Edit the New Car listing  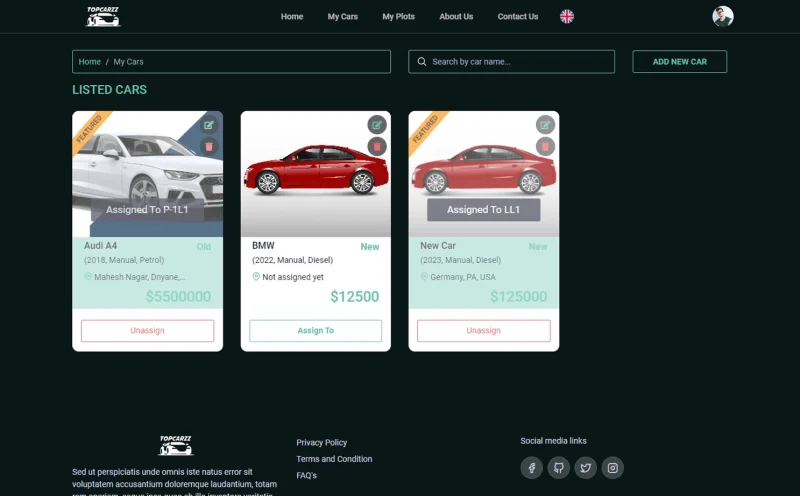click(545, 125)
